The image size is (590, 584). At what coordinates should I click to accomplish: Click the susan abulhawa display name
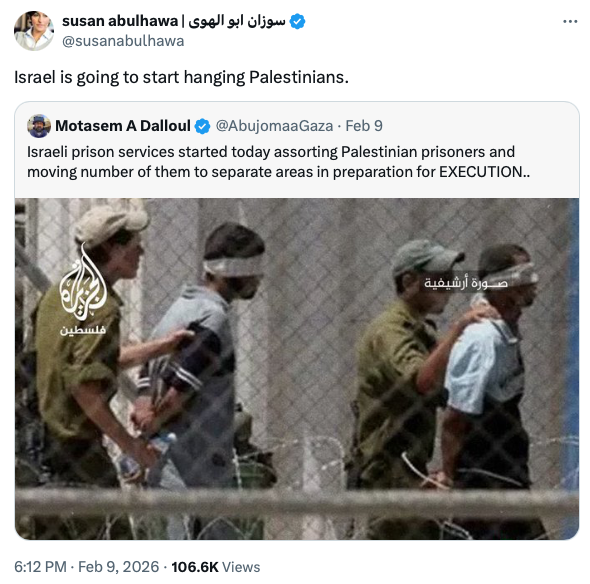(120, 21)
